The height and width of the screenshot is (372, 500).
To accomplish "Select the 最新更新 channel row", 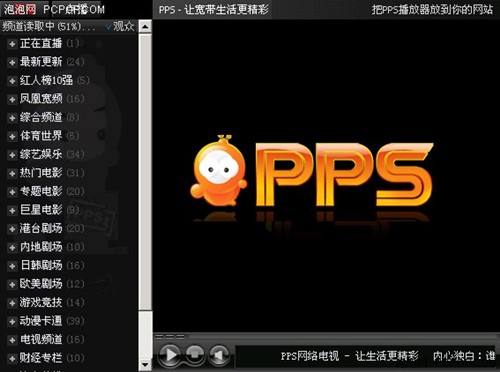I will point(52,62).
